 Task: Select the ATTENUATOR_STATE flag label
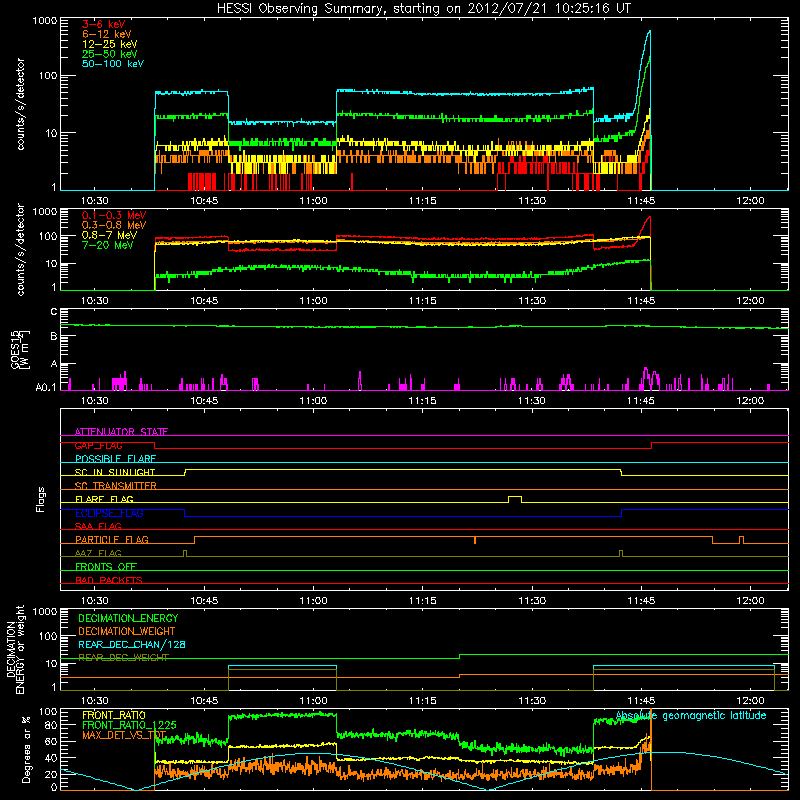[121, 432]
